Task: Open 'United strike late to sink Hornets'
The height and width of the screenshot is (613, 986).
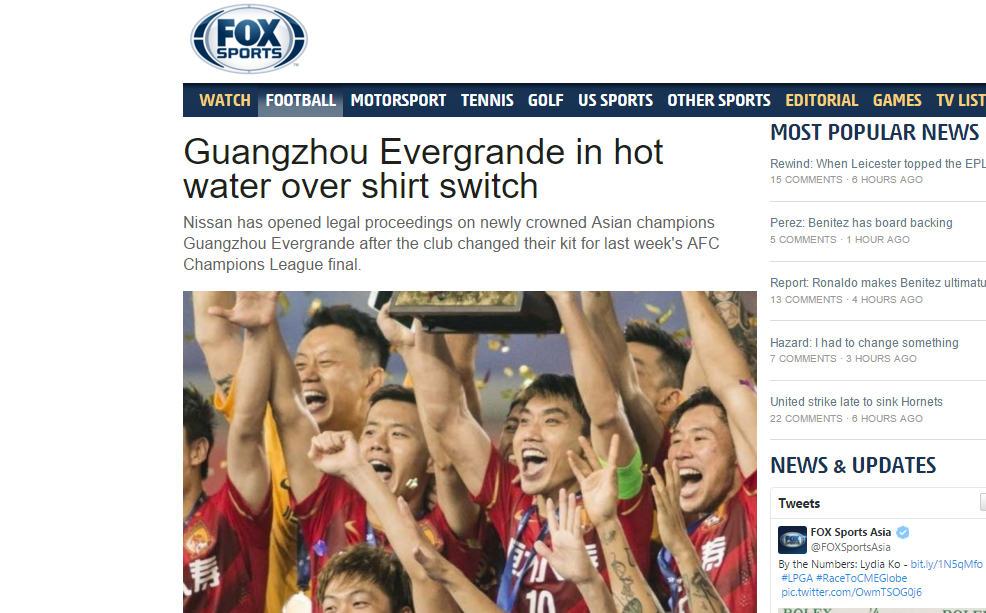Action: point(856,402)
